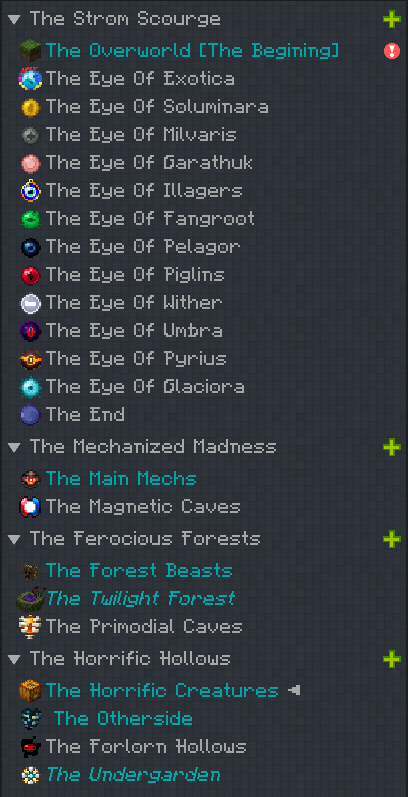Select the magnet icon next to Magnetic Caves
The image size is (408, 797).
click(30, 506)
